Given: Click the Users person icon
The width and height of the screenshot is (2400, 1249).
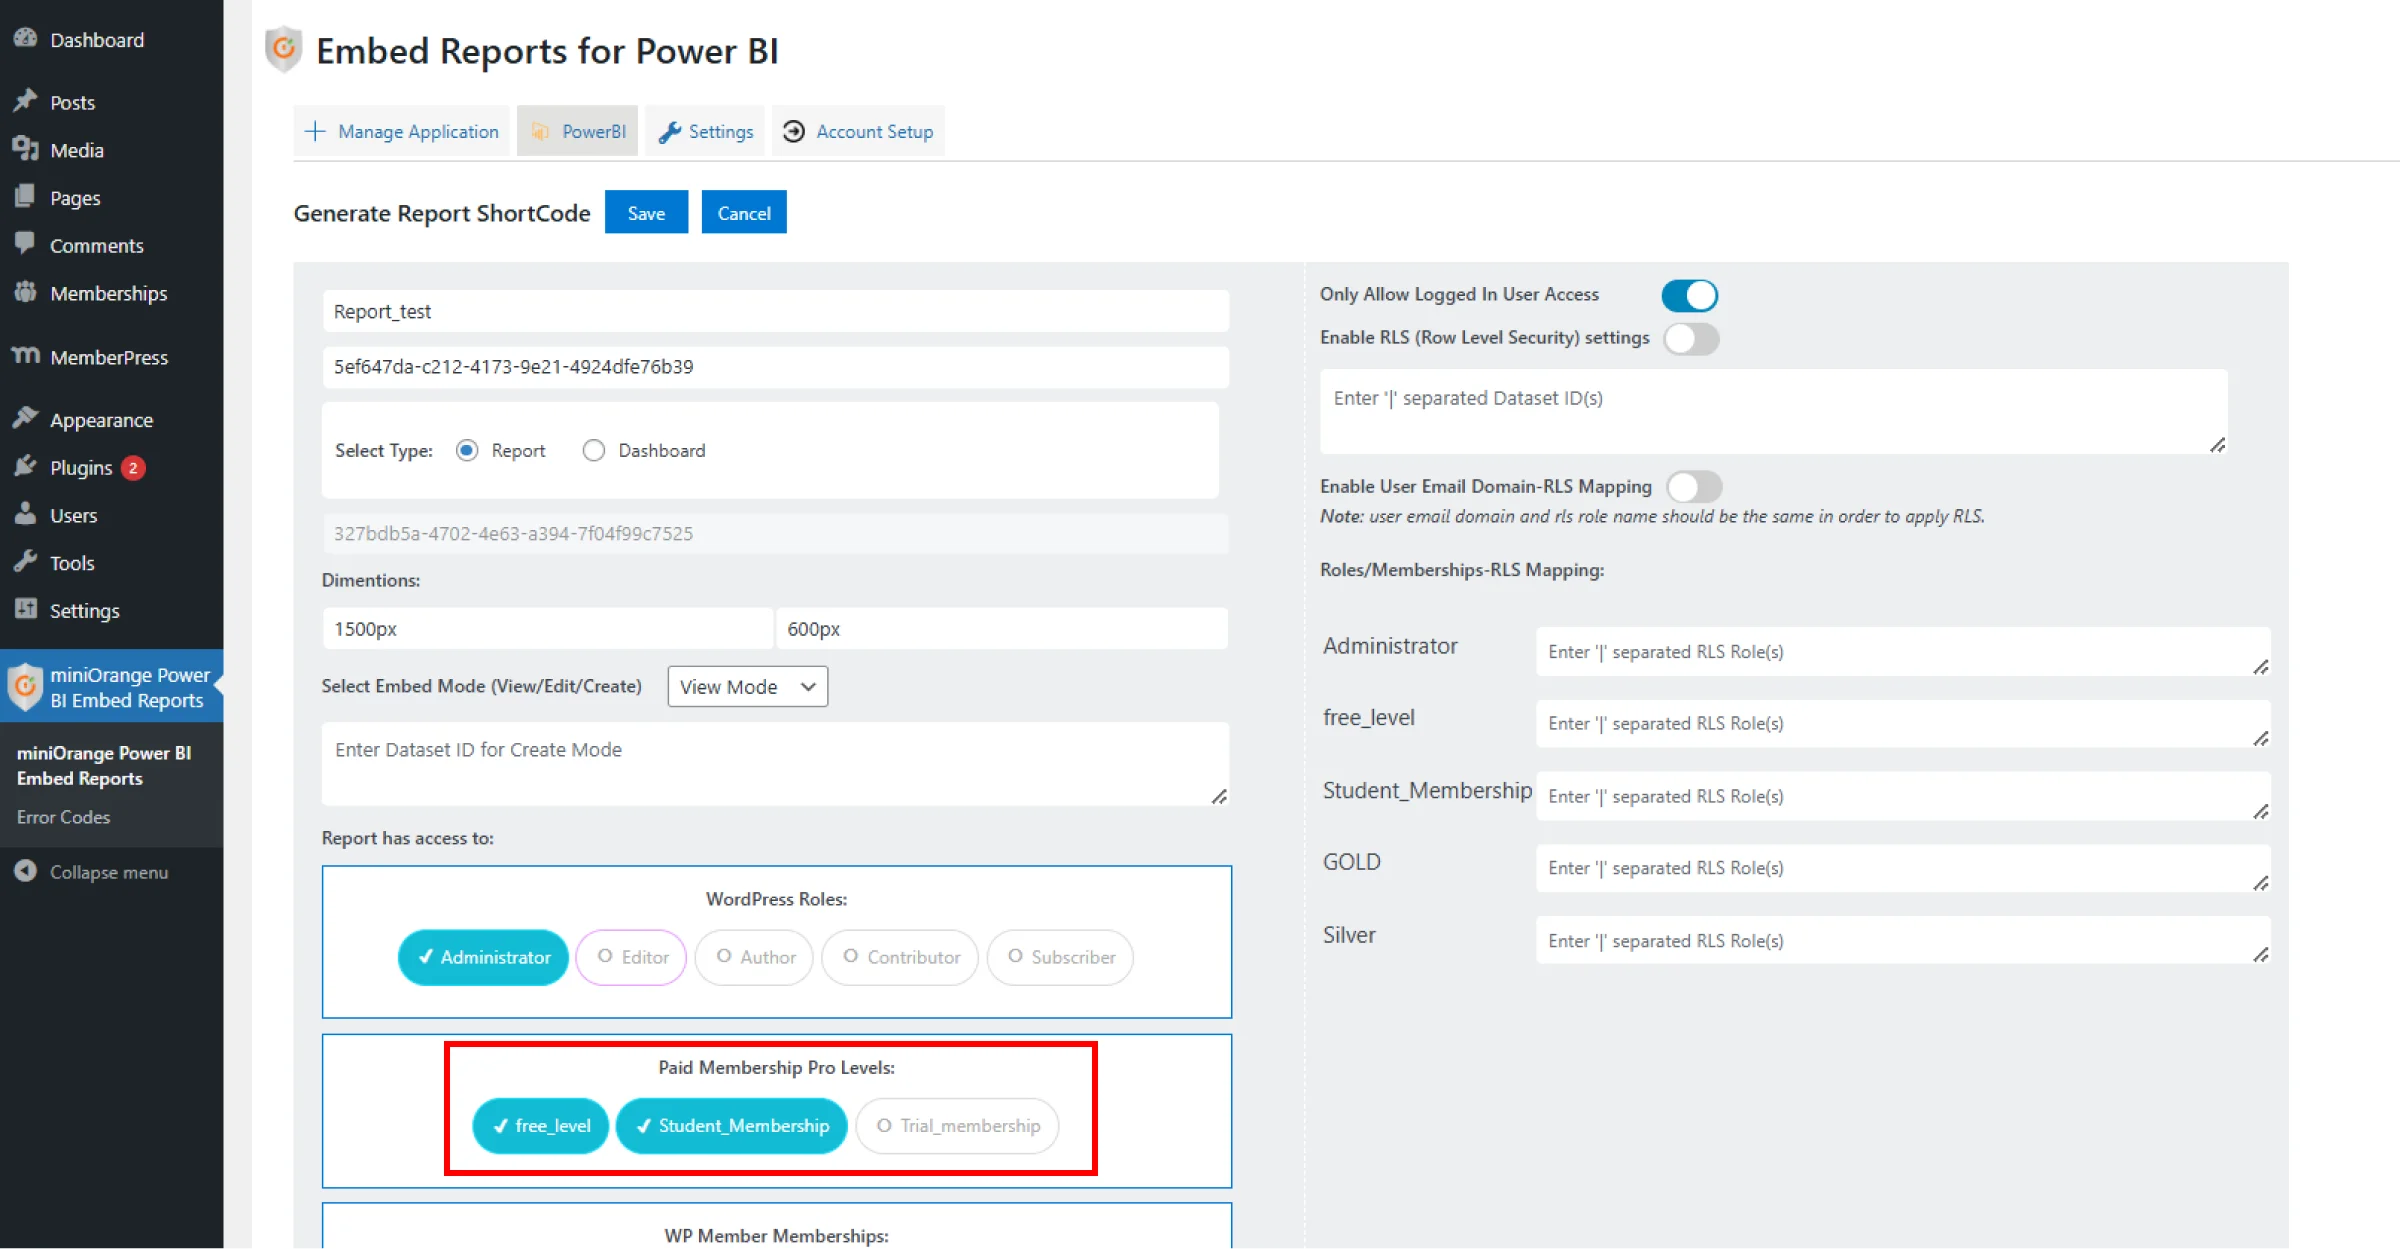Looking at the screenshot, I should click(x=26, y=514).
